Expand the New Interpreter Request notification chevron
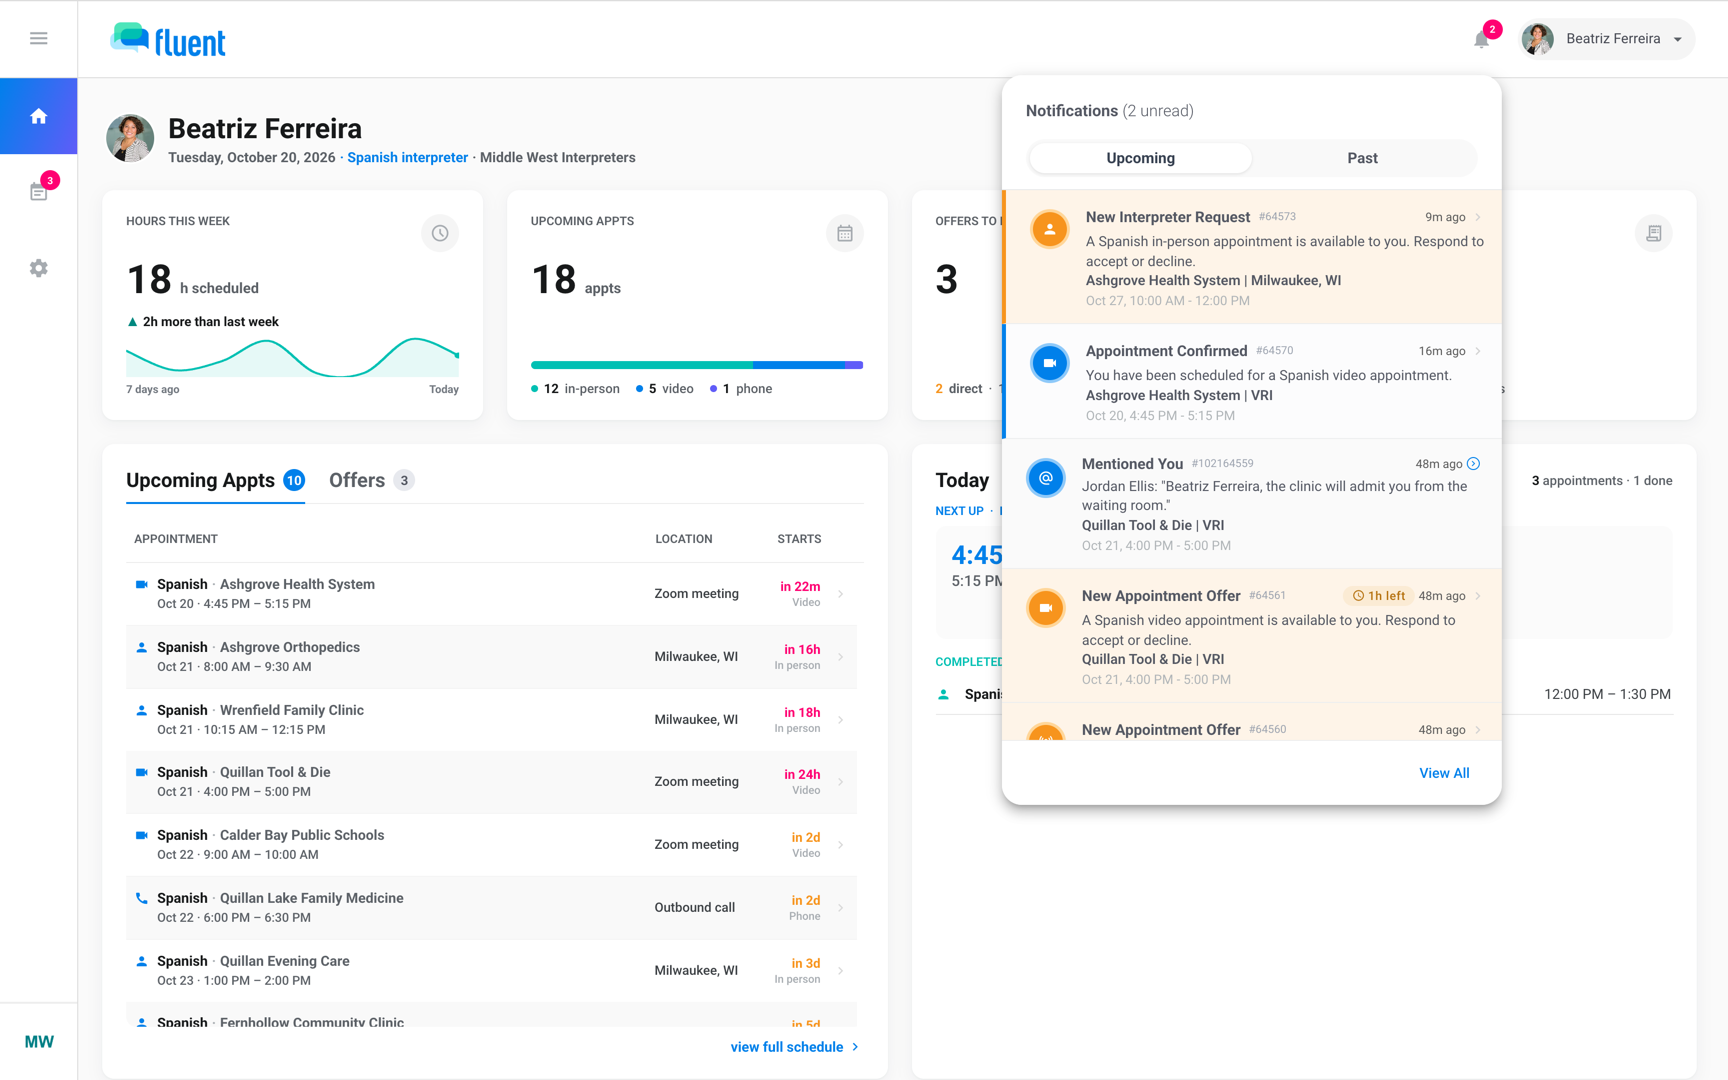This screenshot has width=1728, height=1080. (1478, 217)
